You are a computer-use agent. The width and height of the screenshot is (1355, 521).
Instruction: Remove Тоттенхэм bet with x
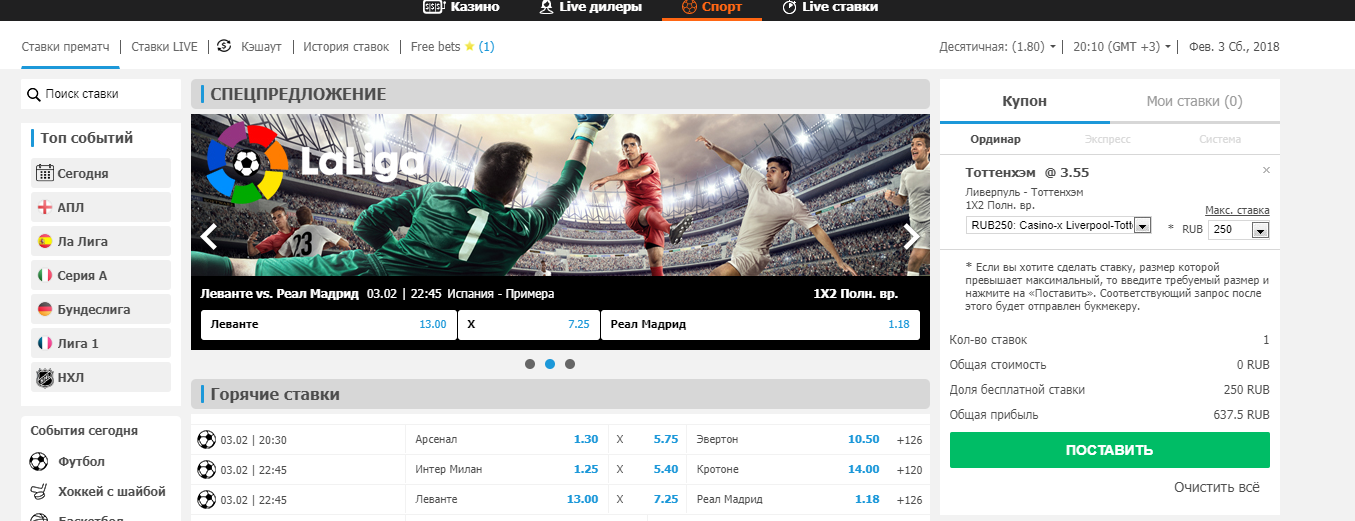tap(1266, 170)
